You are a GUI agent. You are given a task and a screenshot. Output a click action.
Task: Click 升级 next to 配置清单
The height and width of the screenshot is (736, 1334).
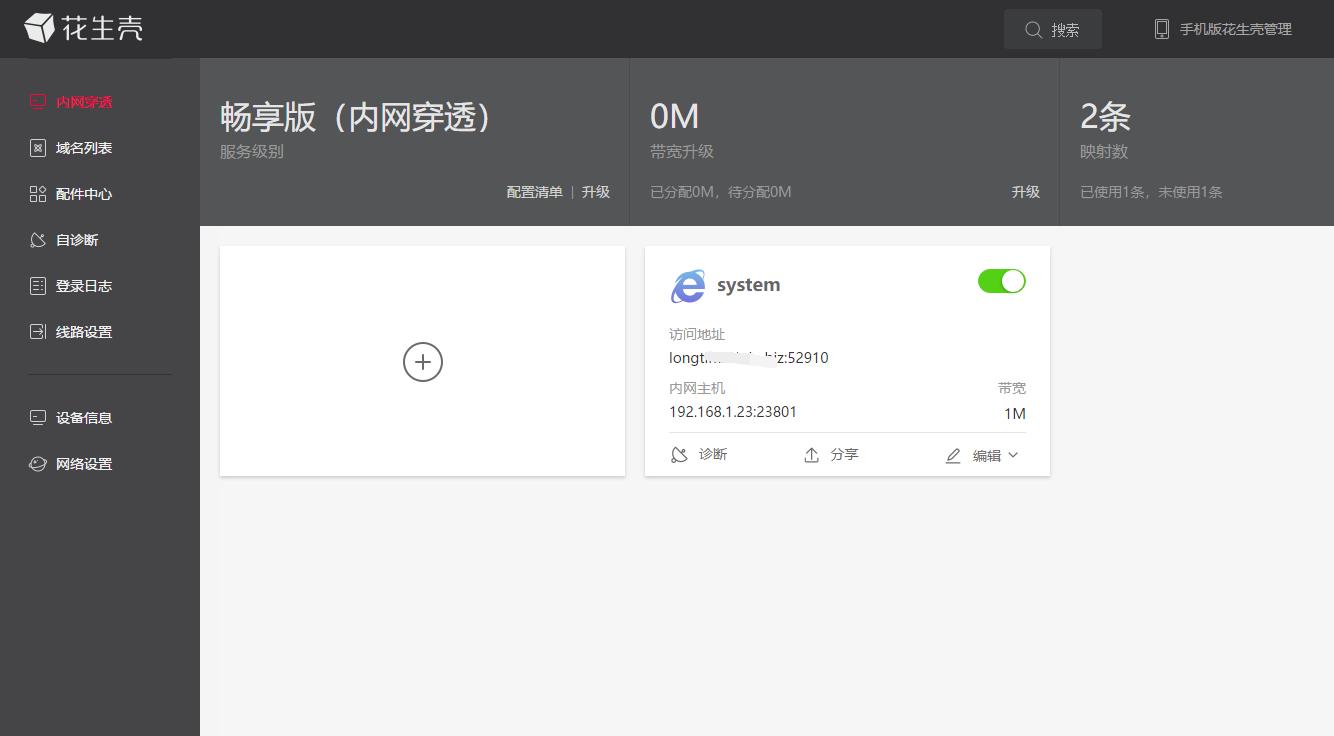pyautogui.click(x=596, y=191)
